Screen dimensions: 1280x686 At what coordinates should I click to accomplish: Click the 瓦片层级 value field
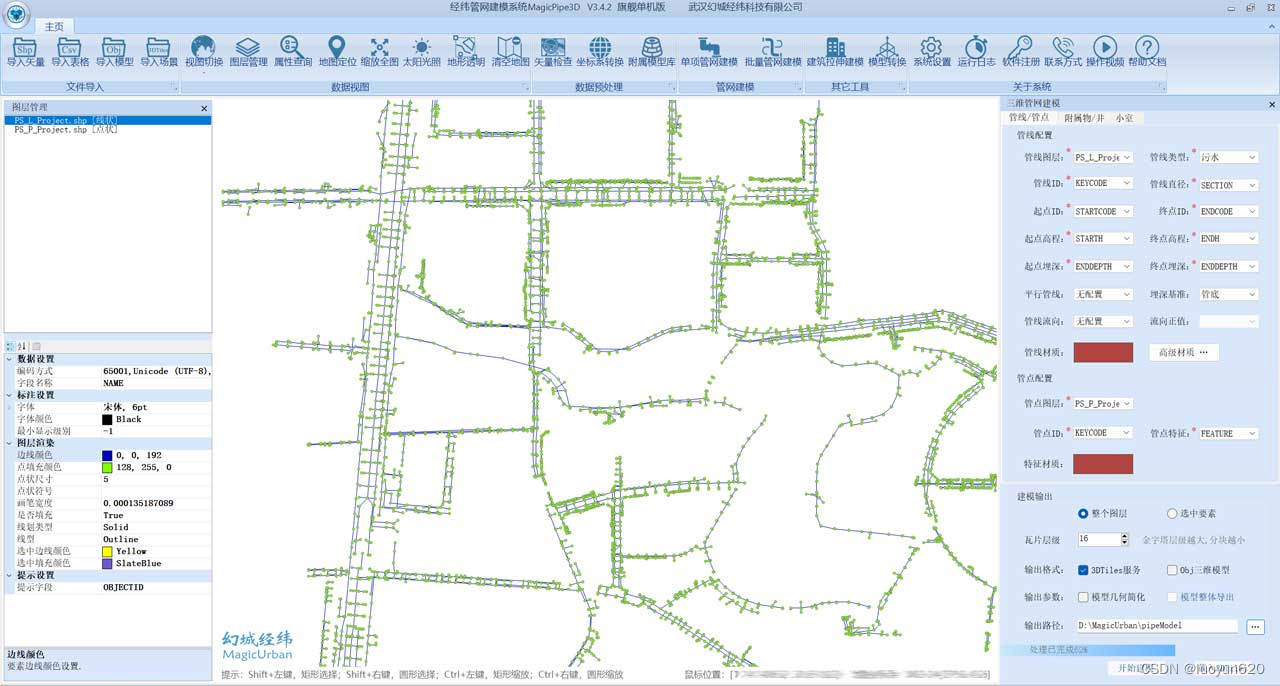click(x=1096, y=539)
